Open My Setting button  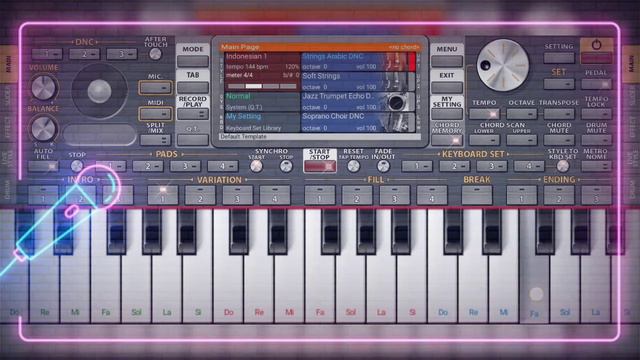click(x=447, y=114)
